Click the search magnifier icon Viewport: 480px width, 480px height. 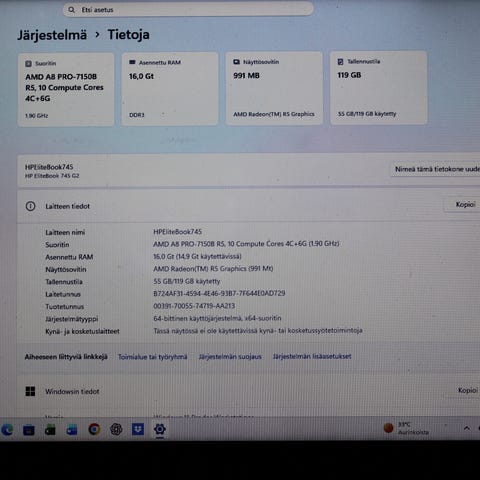coord(72,10)
